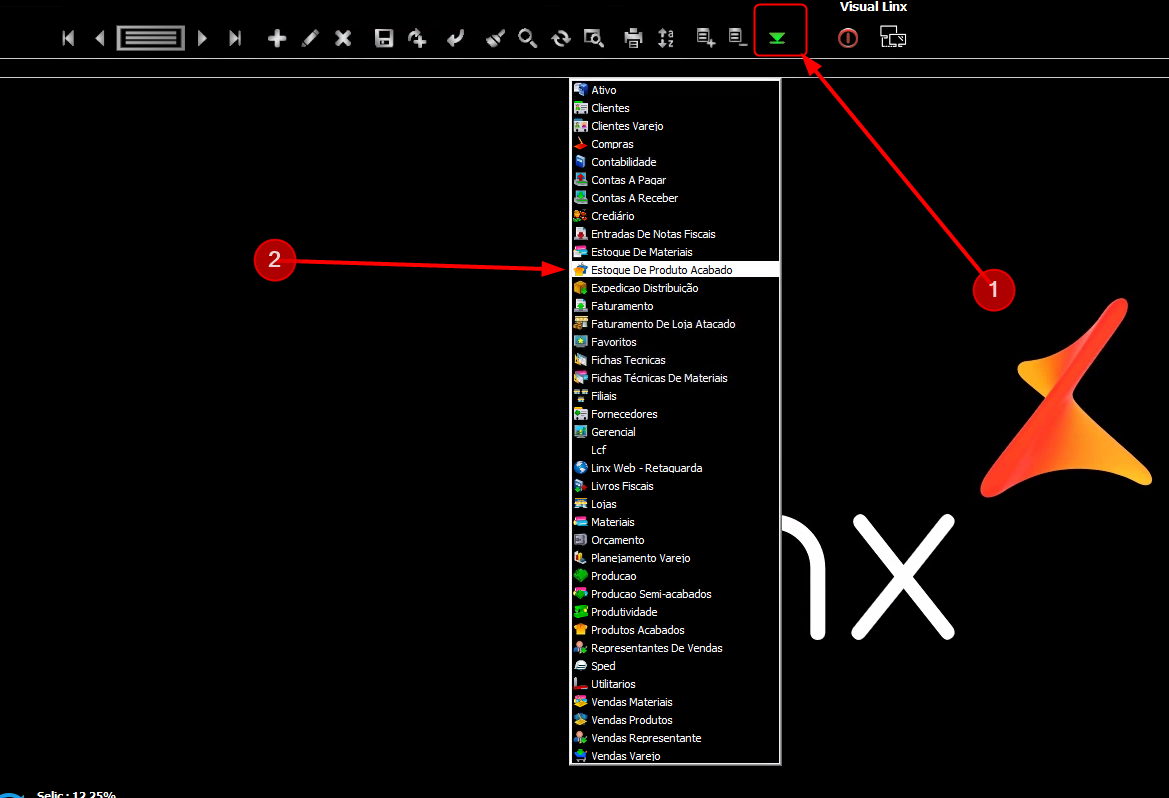The height and width of the screenshot is (798, 1169).
Task: Sort records with the A-Z icon
Action: [x=666, y=38]
